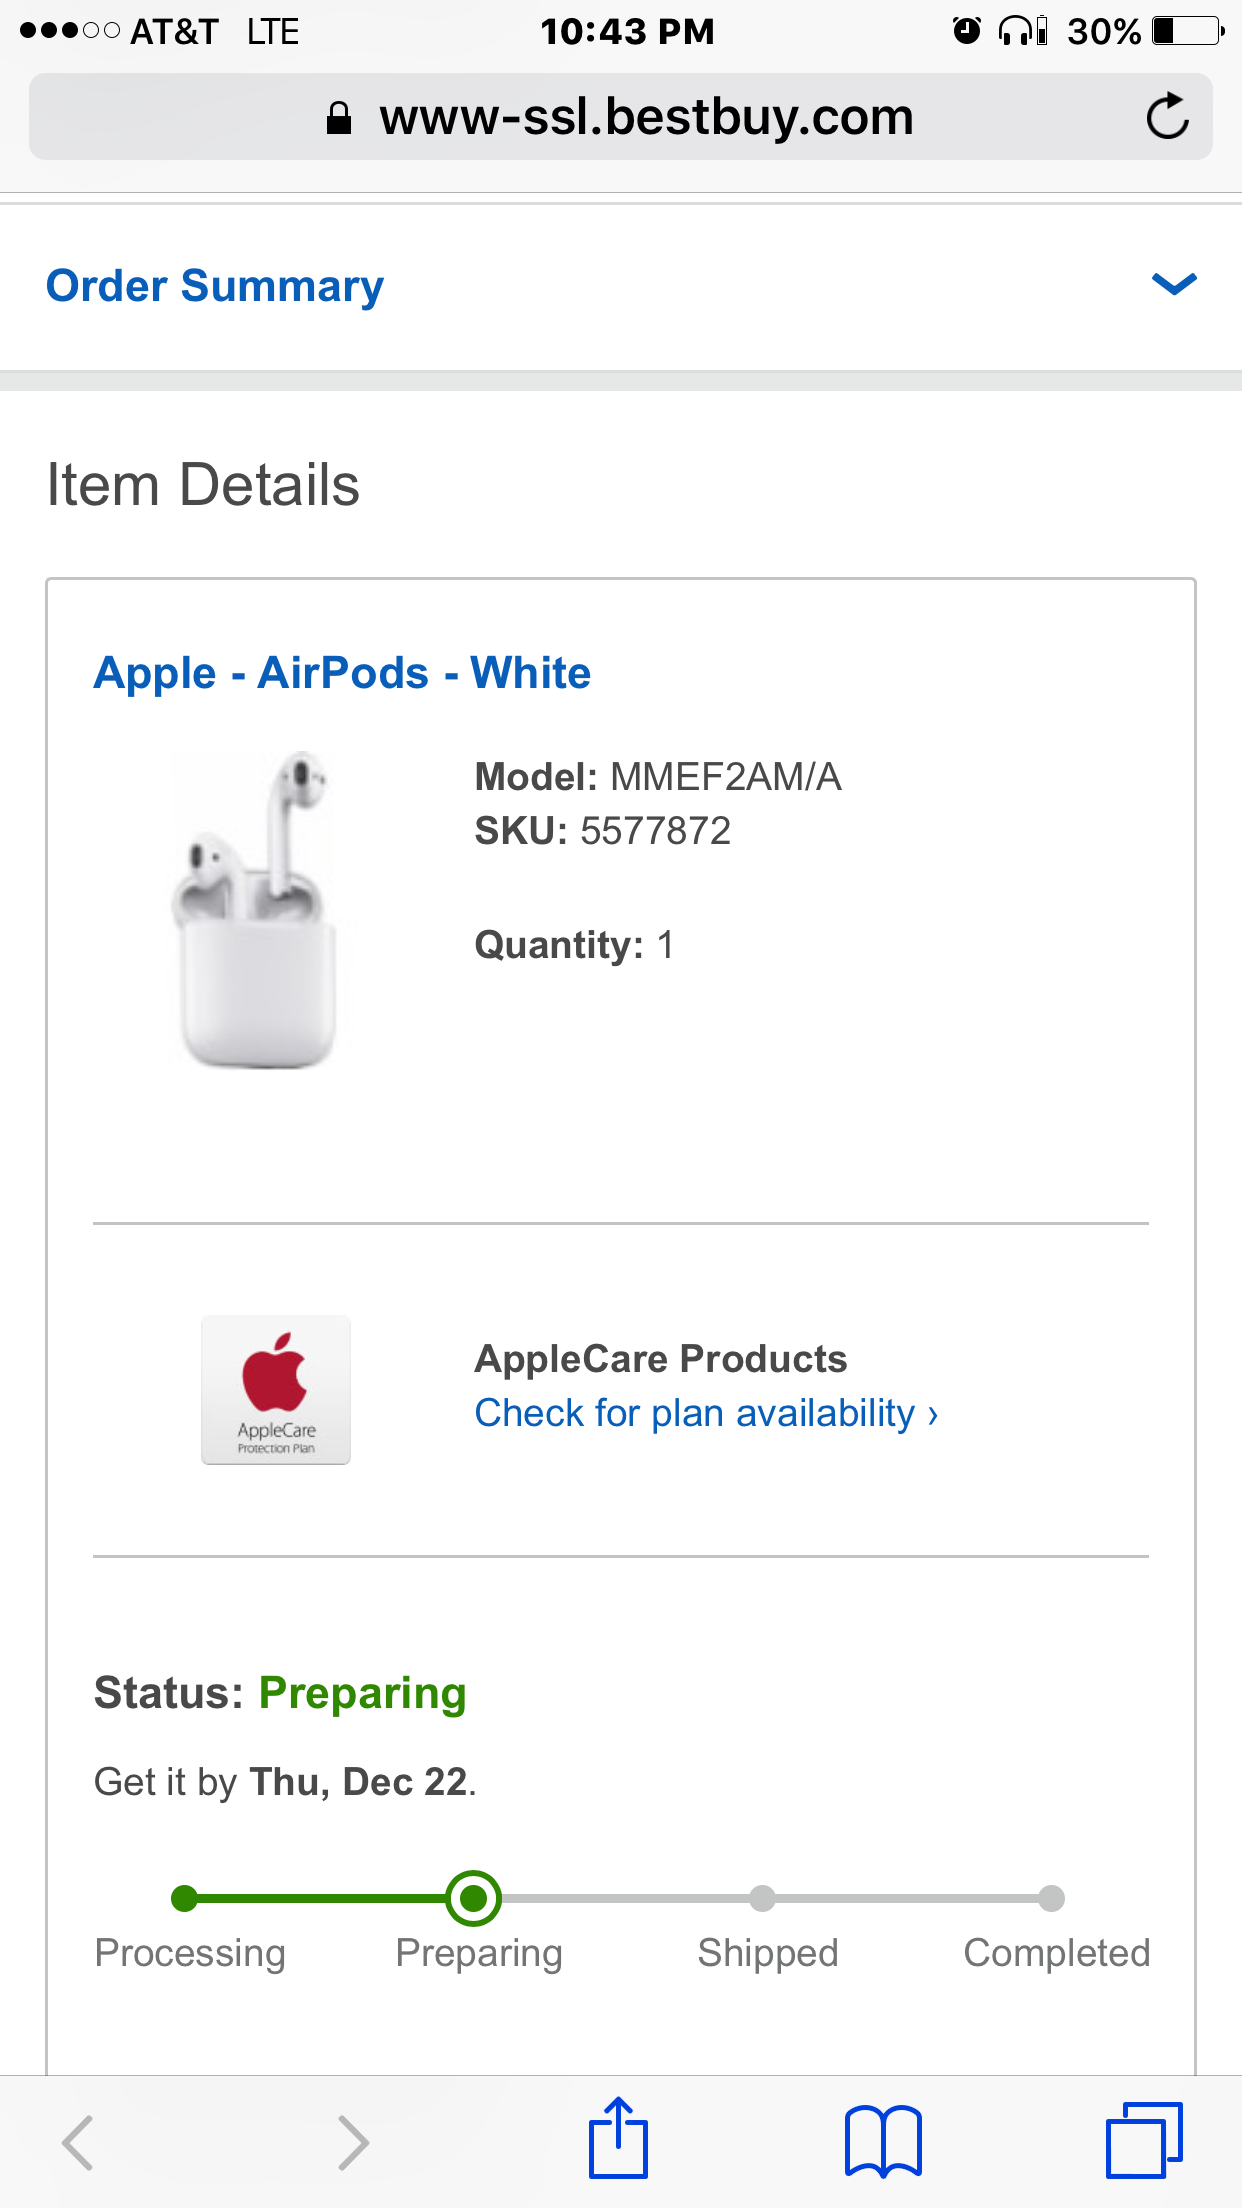
Task: Check for plan availability link
Action: pyautogui.click(x=706, y=1413)
